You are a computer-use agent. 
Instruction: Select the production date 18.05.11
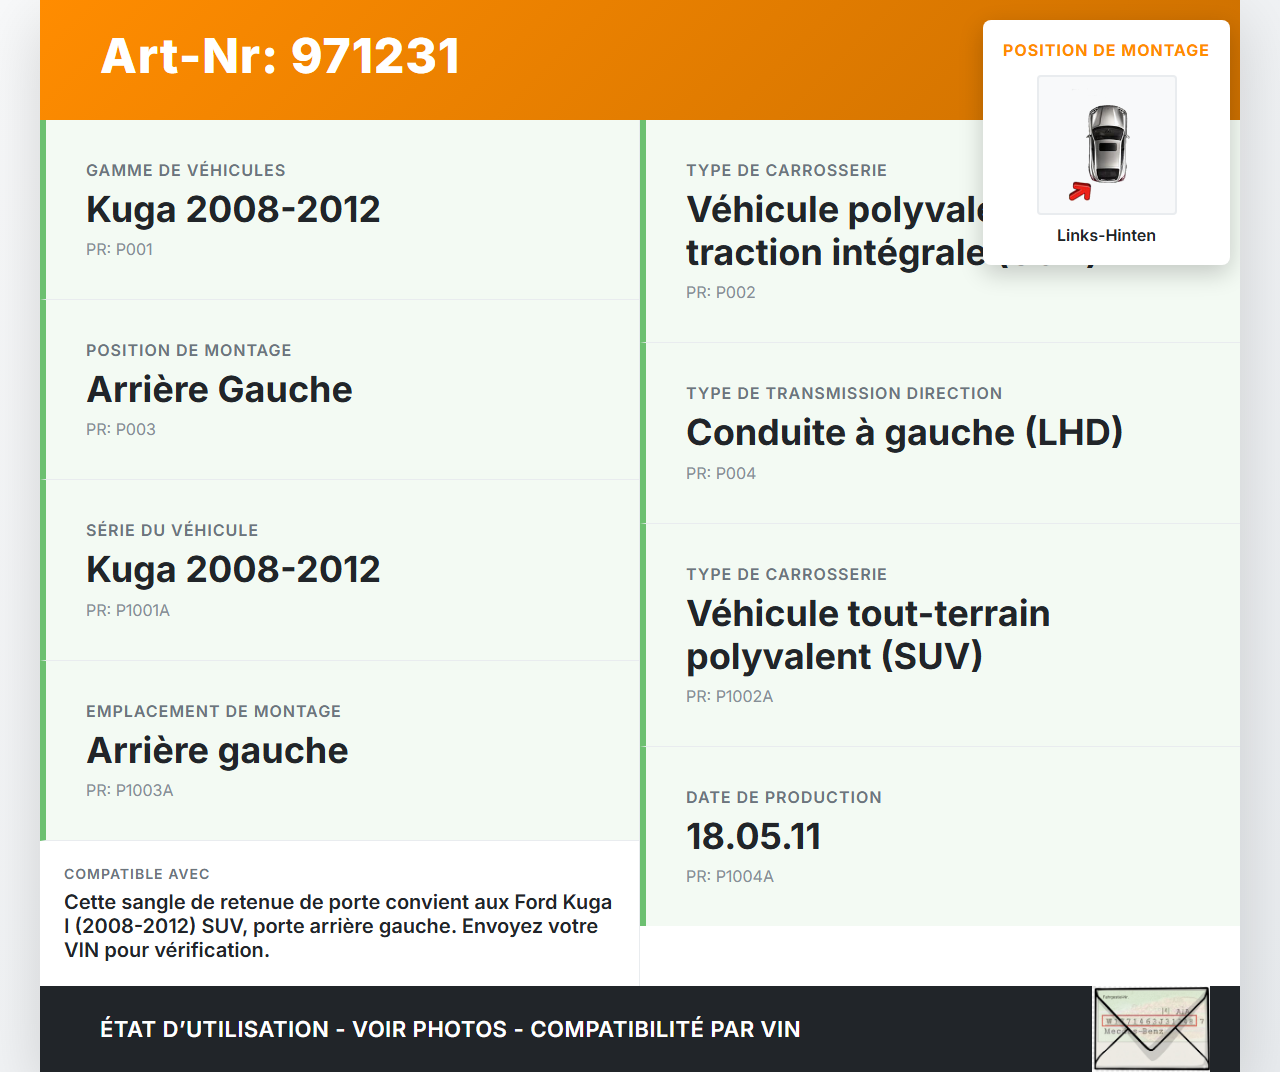click(753, 836)
